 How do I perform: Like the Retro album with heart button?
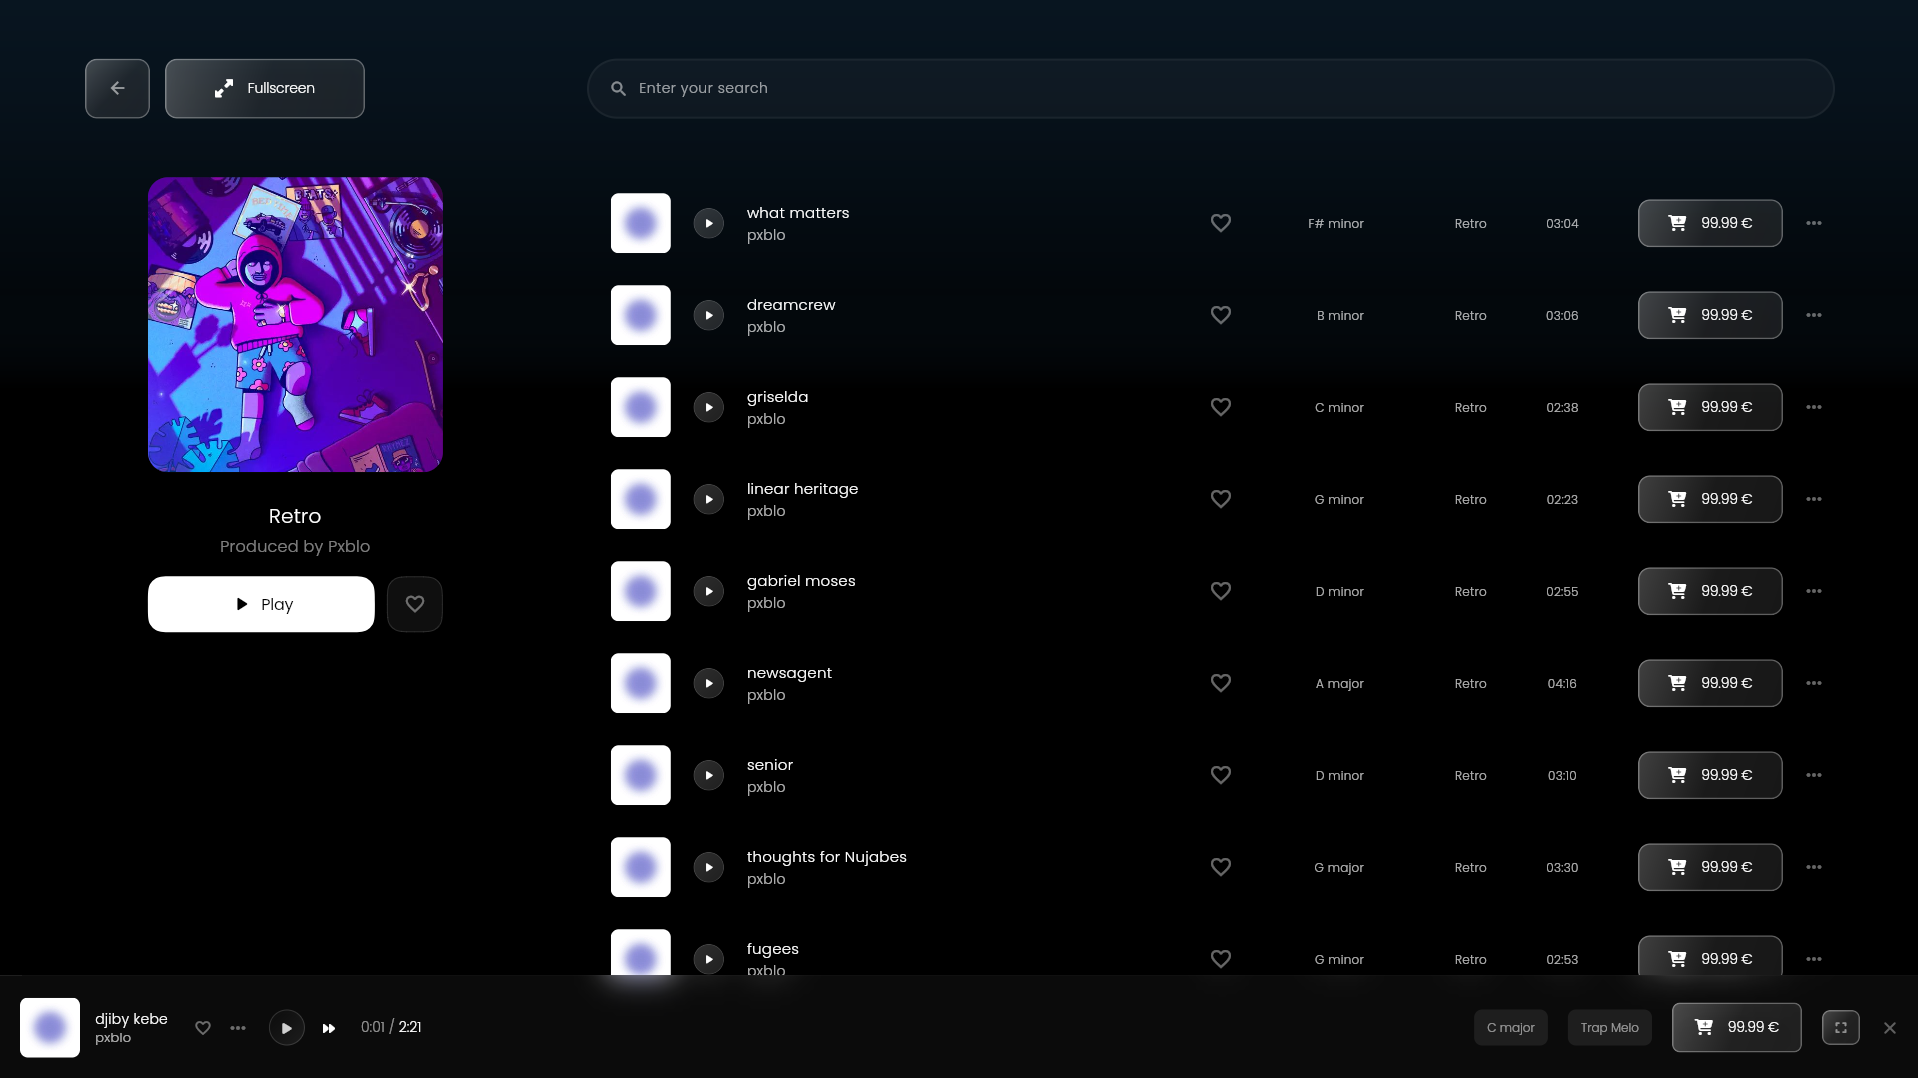click(x=415, y=604)
